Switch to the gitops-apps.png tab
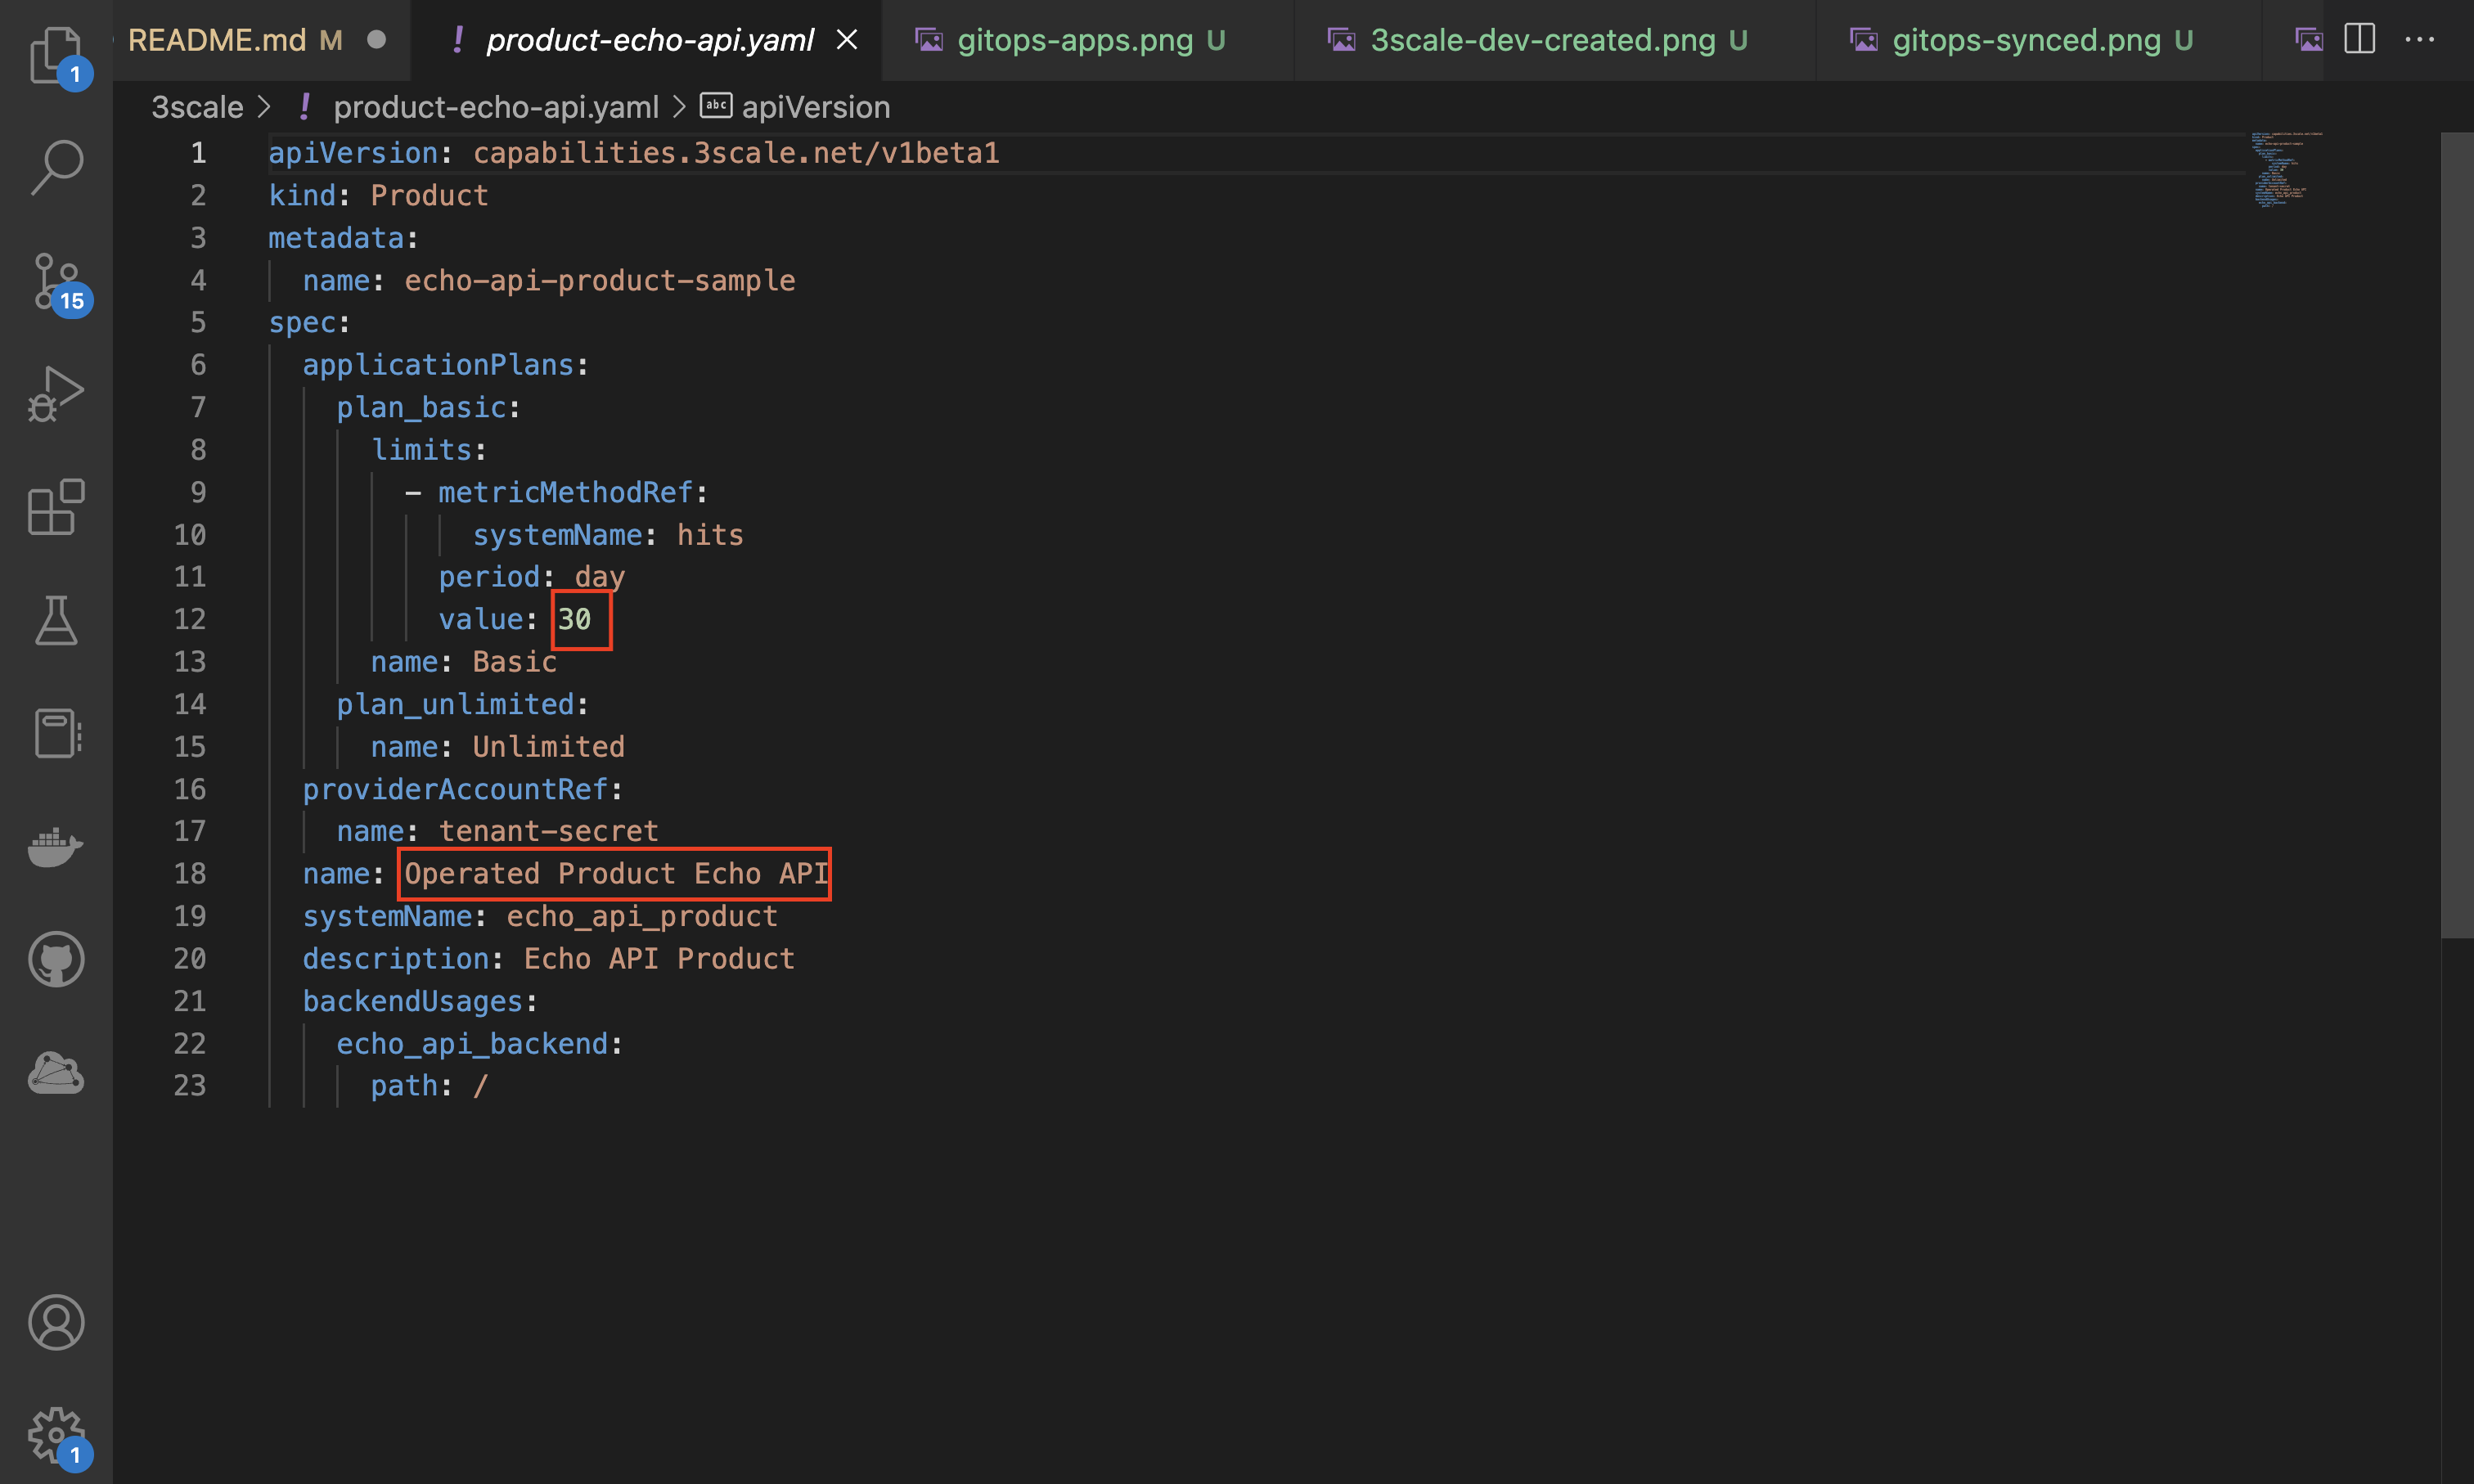The width and height of the screenshot is (2474, 1484). coord(1074,40)
